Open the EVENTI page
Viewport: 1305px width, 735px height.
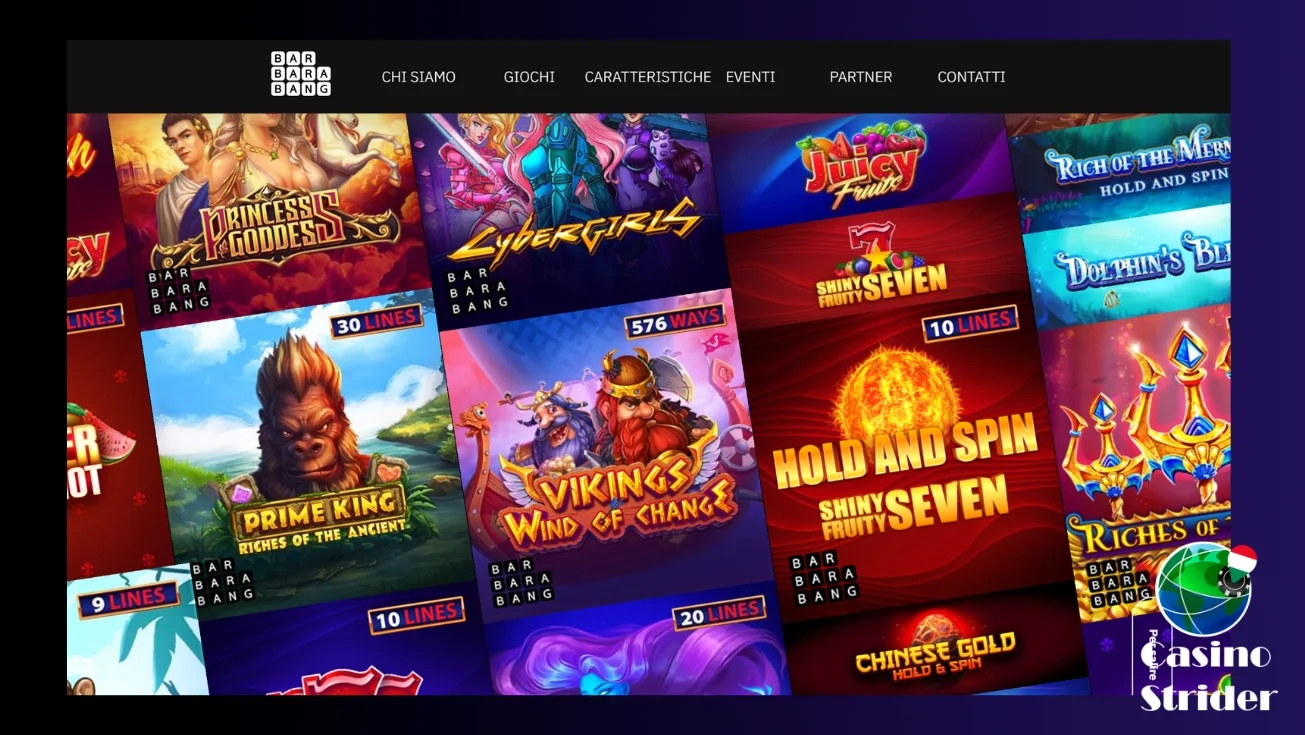pyautogui.click(x=750, y=77)
